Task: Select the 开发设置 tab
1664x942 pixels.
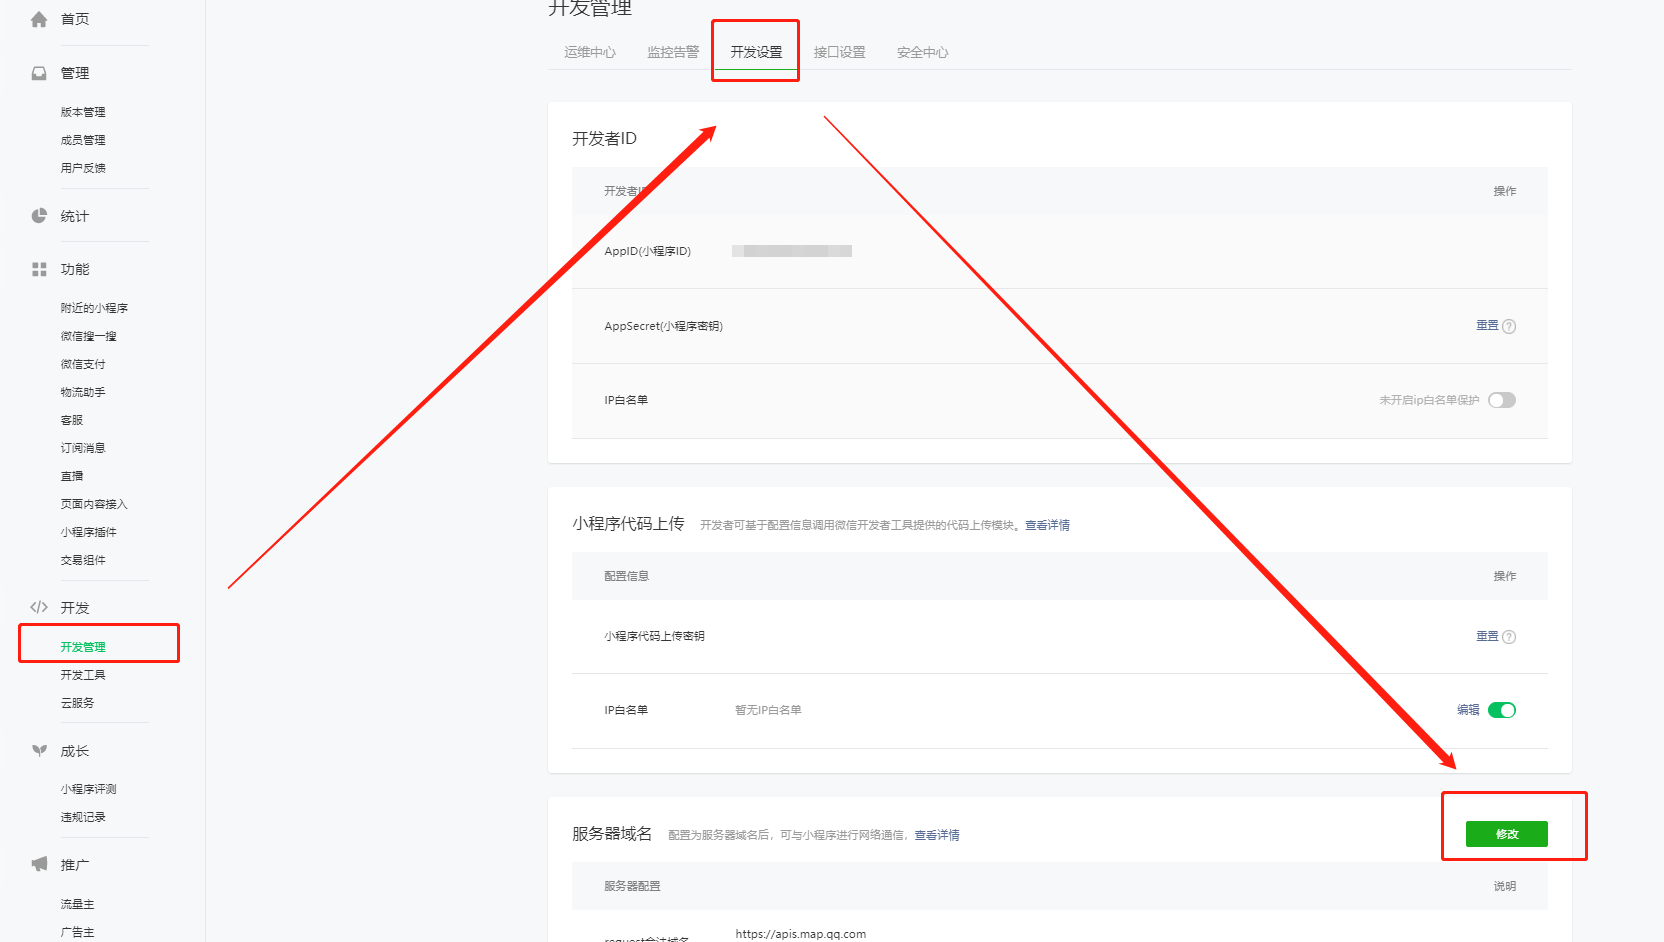Action: tap(756, 52)
